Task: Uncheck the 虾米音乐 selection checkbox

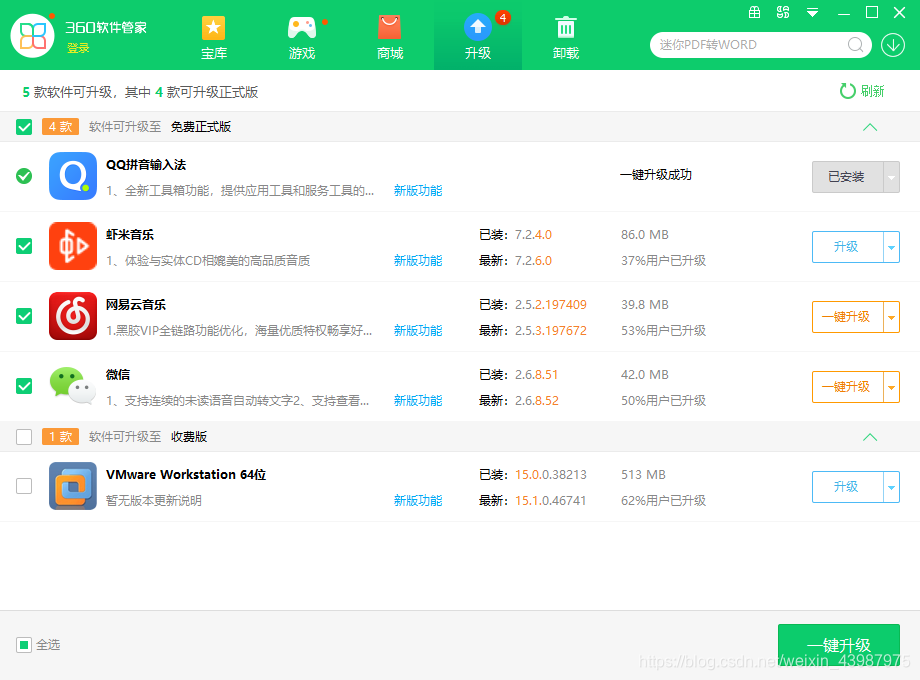Action: point(23,247)
